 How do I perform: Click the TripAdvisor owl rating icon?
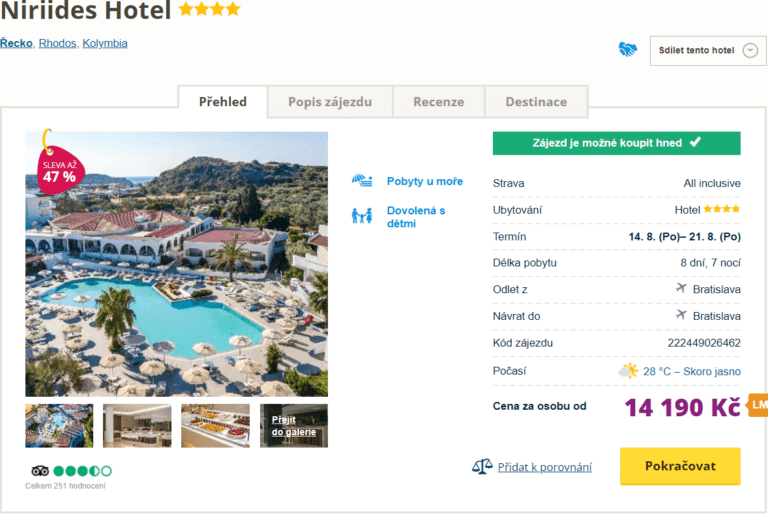tap(40, 470)
